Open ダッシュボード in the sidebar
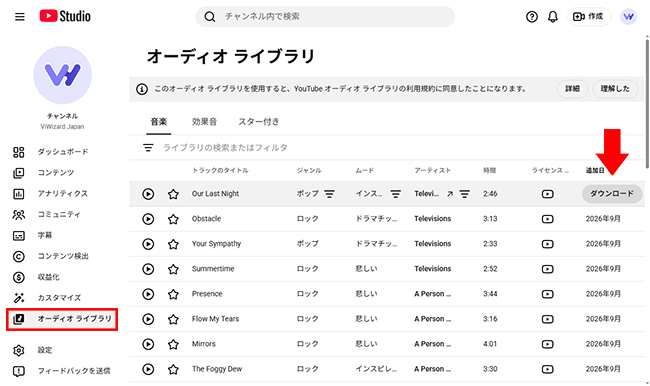Screen dimensions: 650x386 62,152
